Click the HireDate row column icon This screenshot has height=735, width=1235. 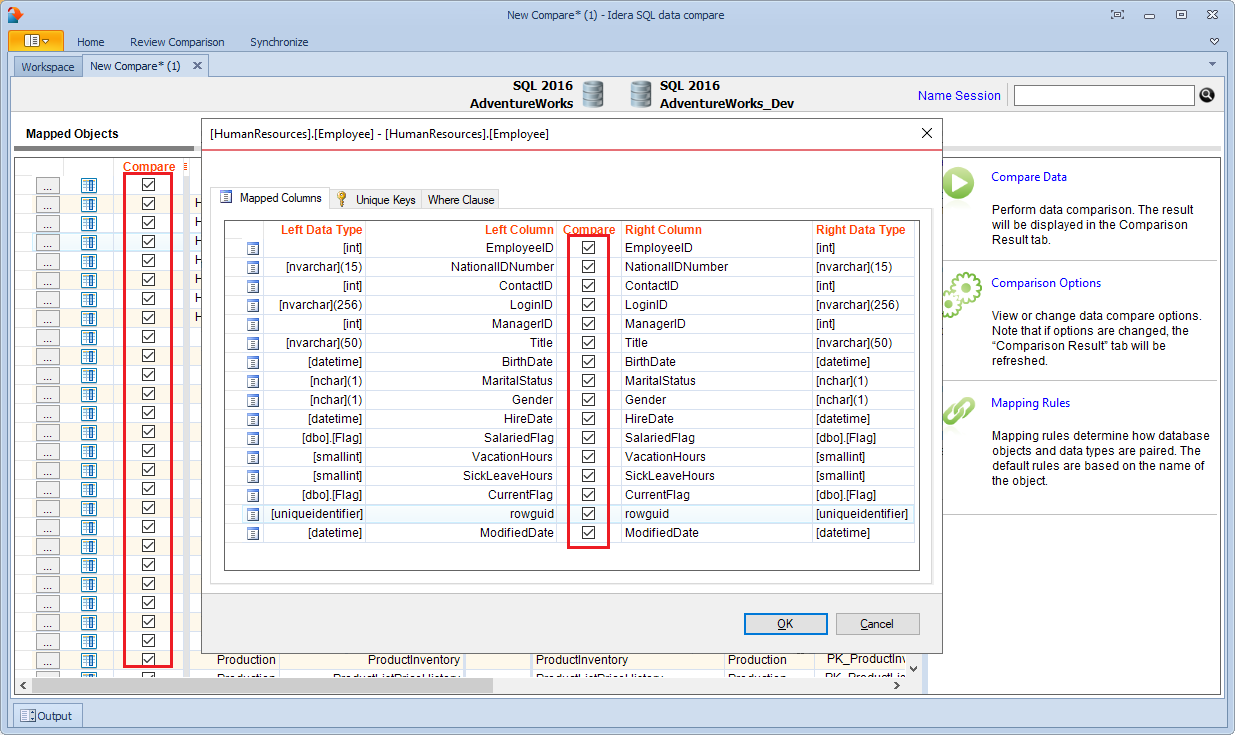[x=253, y=419]
